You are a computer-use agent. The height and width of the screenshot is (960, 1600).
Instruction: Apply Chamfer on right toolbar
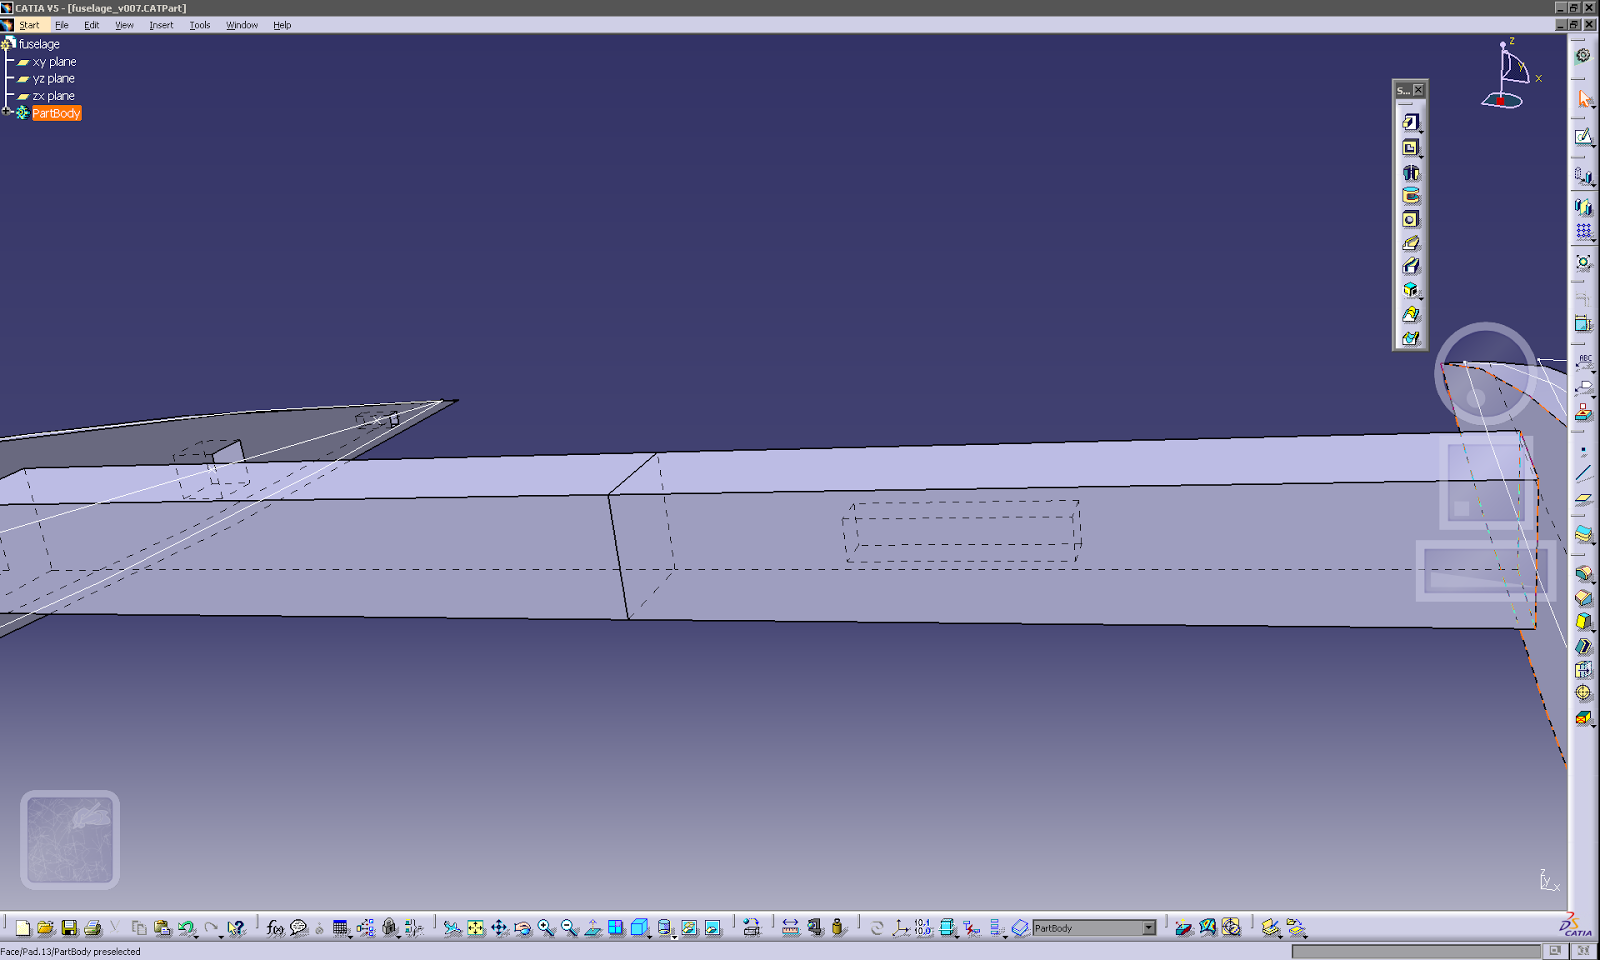point(1583,598)
